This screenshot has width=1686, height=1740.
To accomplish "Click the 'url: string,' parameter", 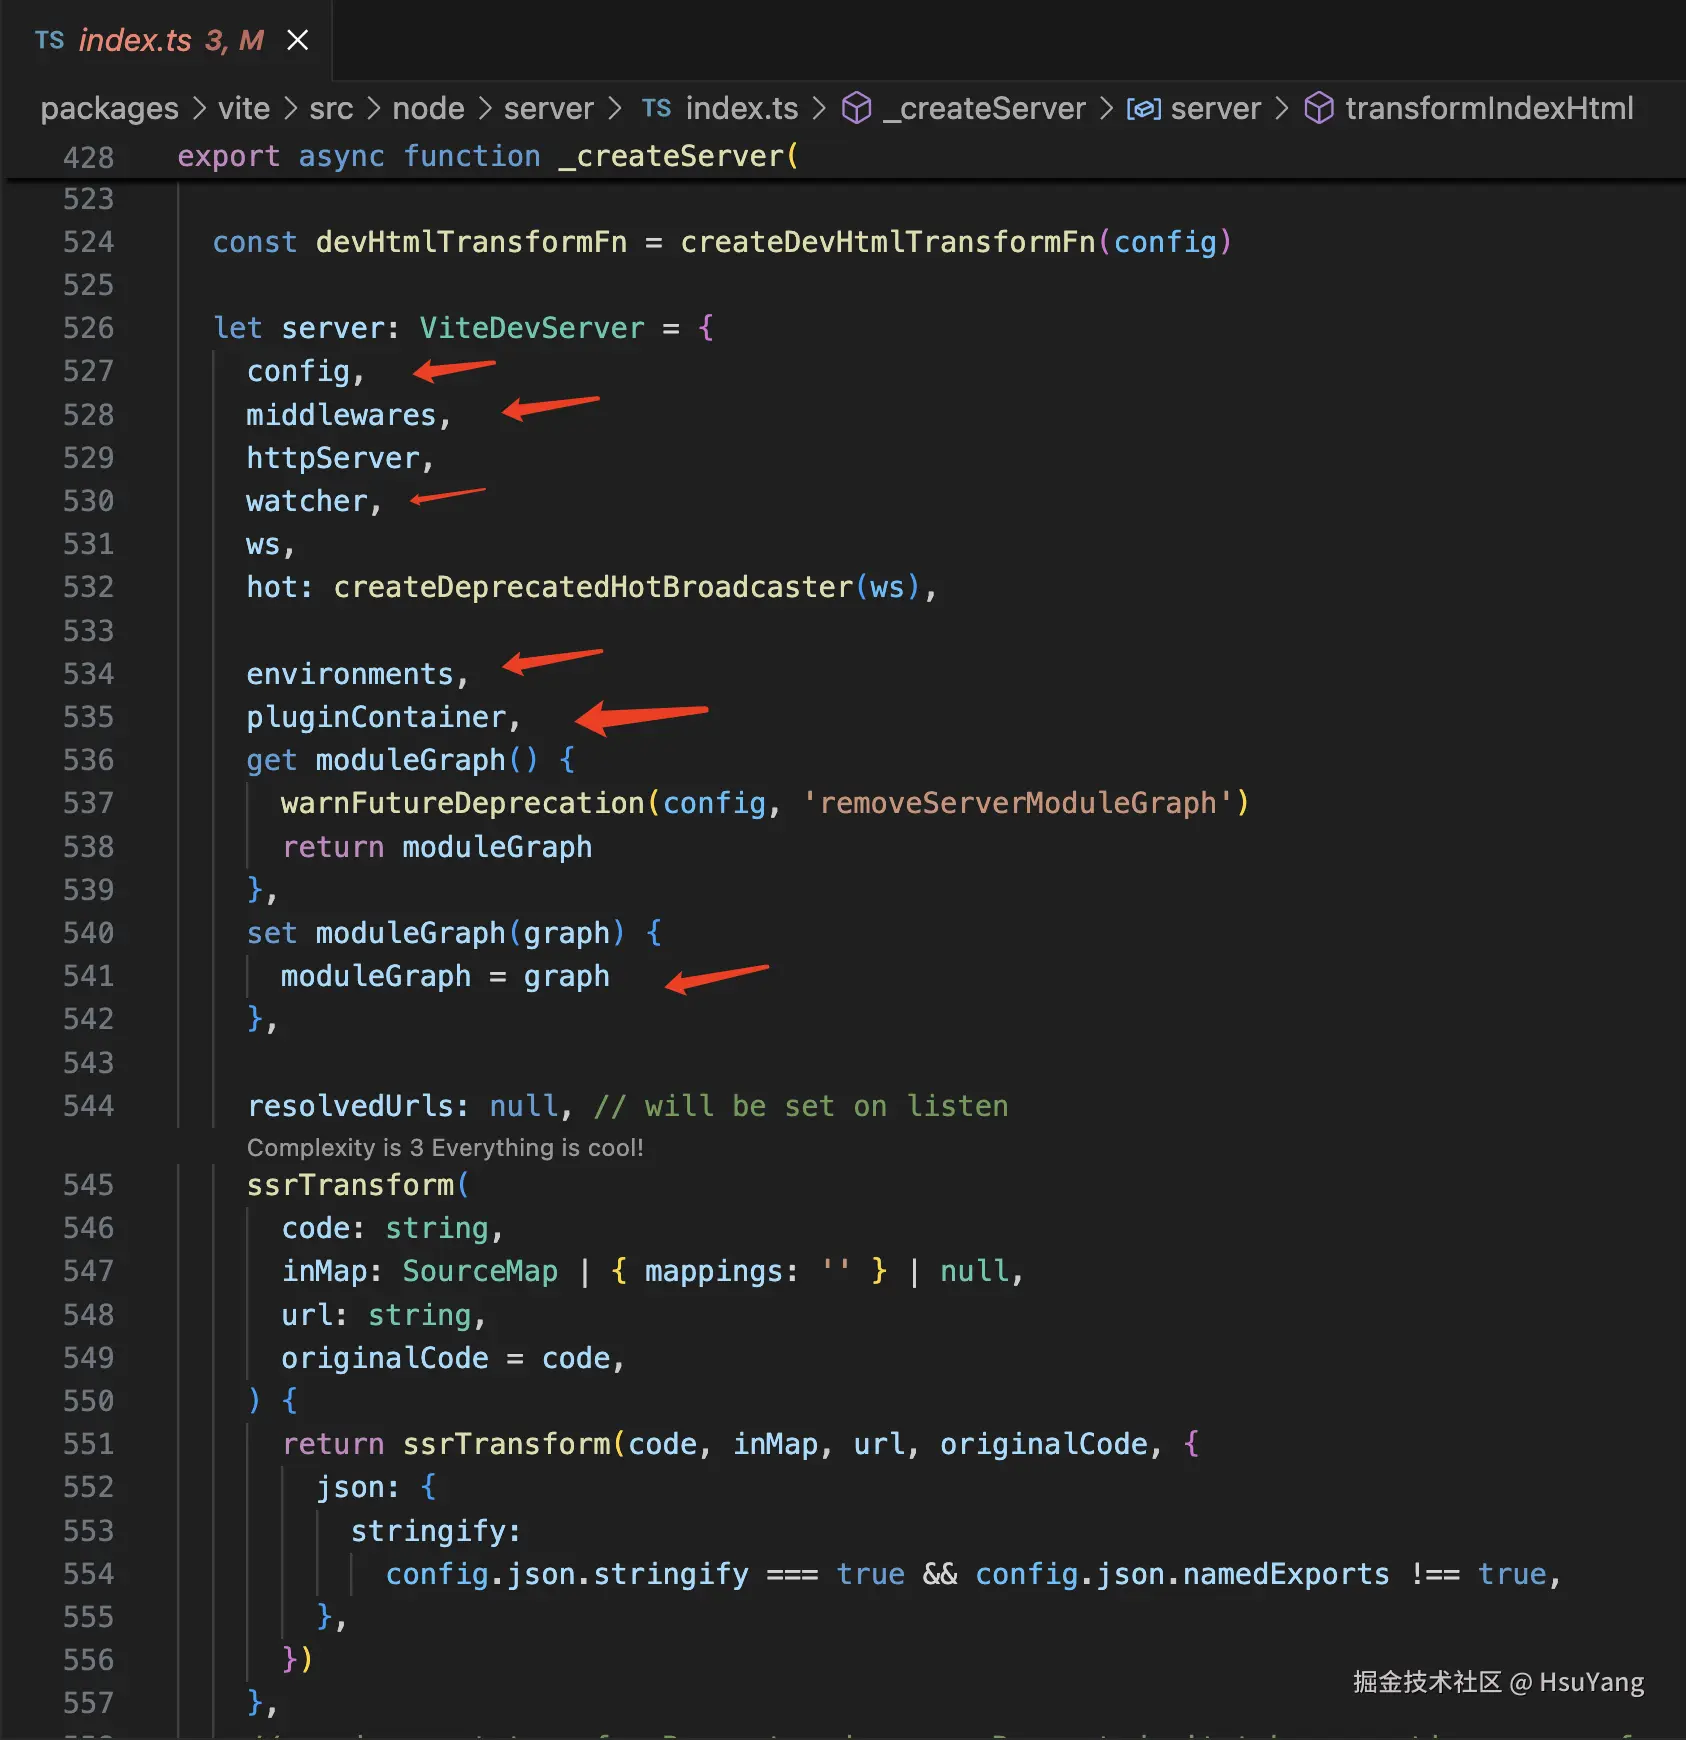I will point(383,1315).
